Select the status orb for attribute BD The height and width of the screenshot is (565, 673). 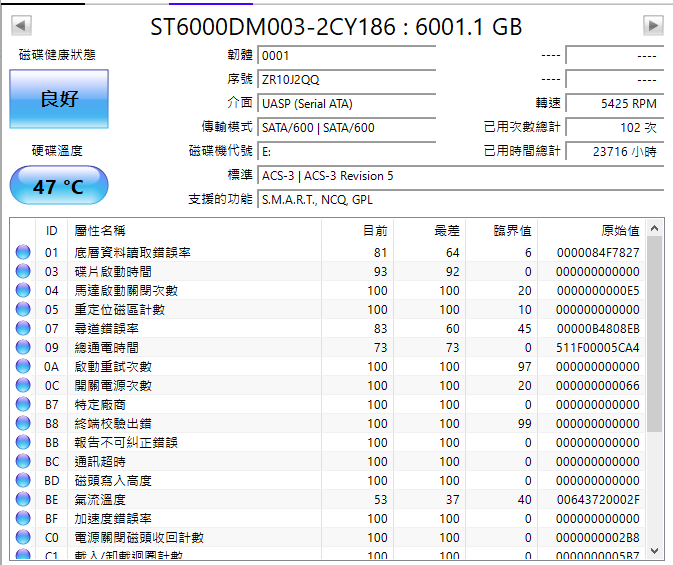pos(23,480)
